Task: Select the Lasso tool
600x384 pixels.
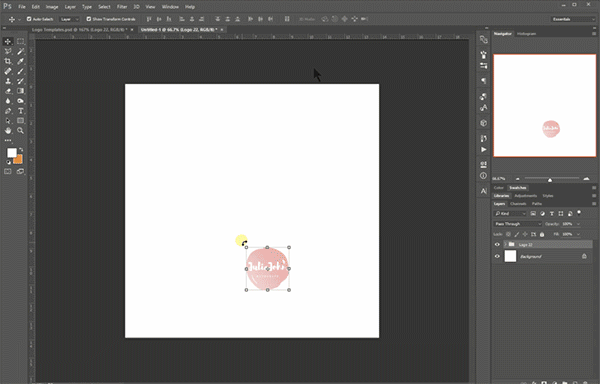Action: coord(8,51)
